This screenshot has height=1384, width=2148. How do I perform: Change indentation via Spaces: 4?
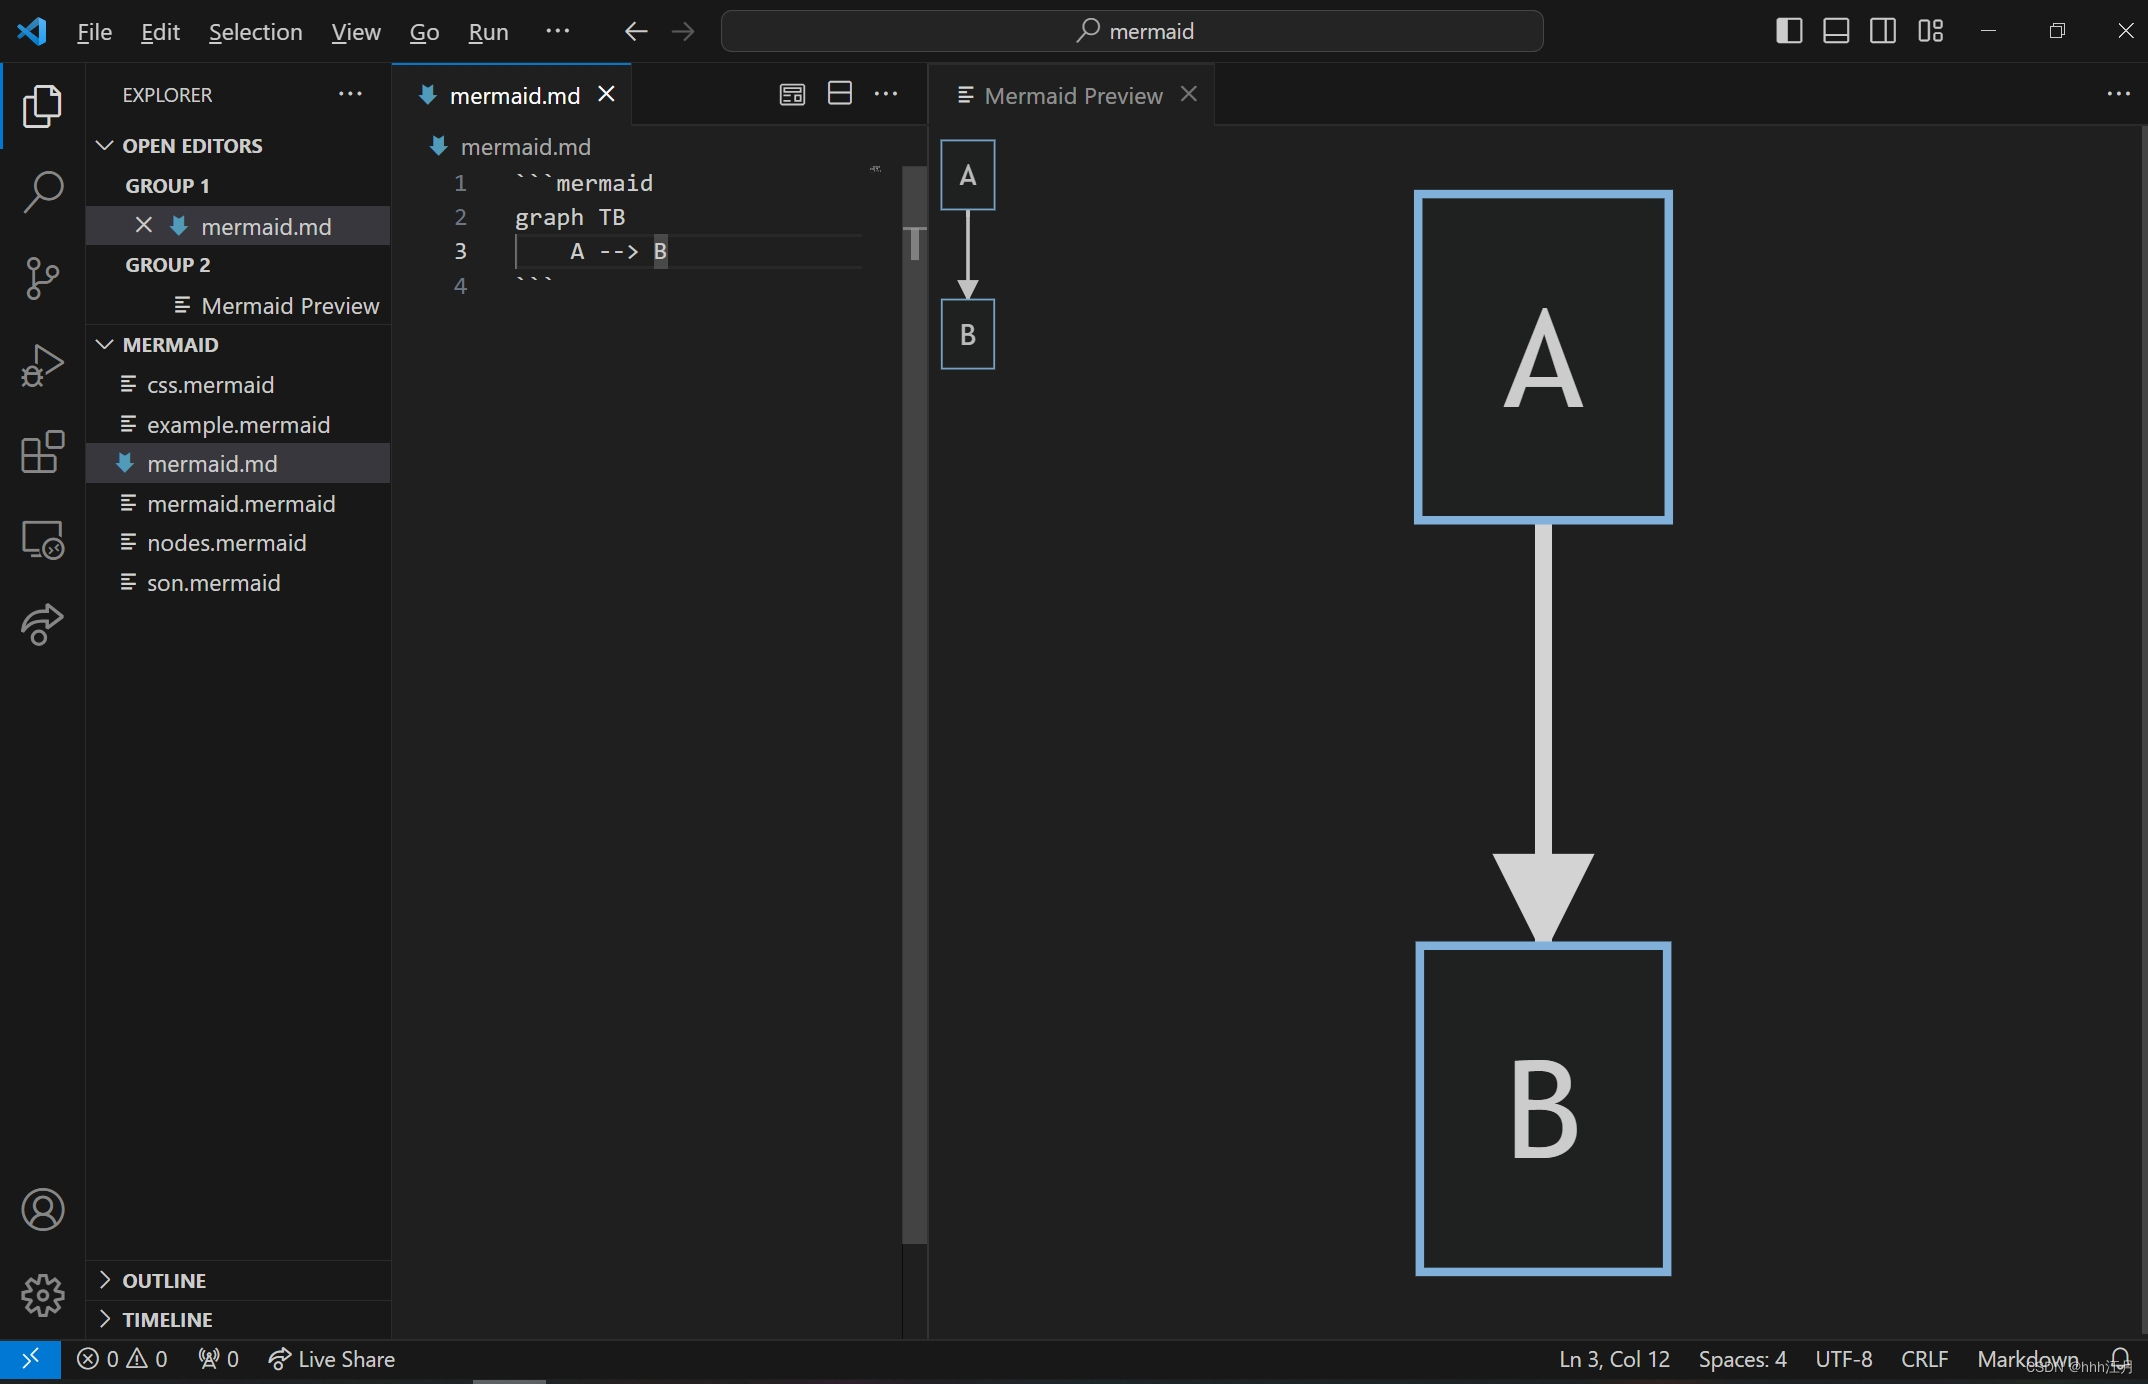(x=1742, y=1359)
